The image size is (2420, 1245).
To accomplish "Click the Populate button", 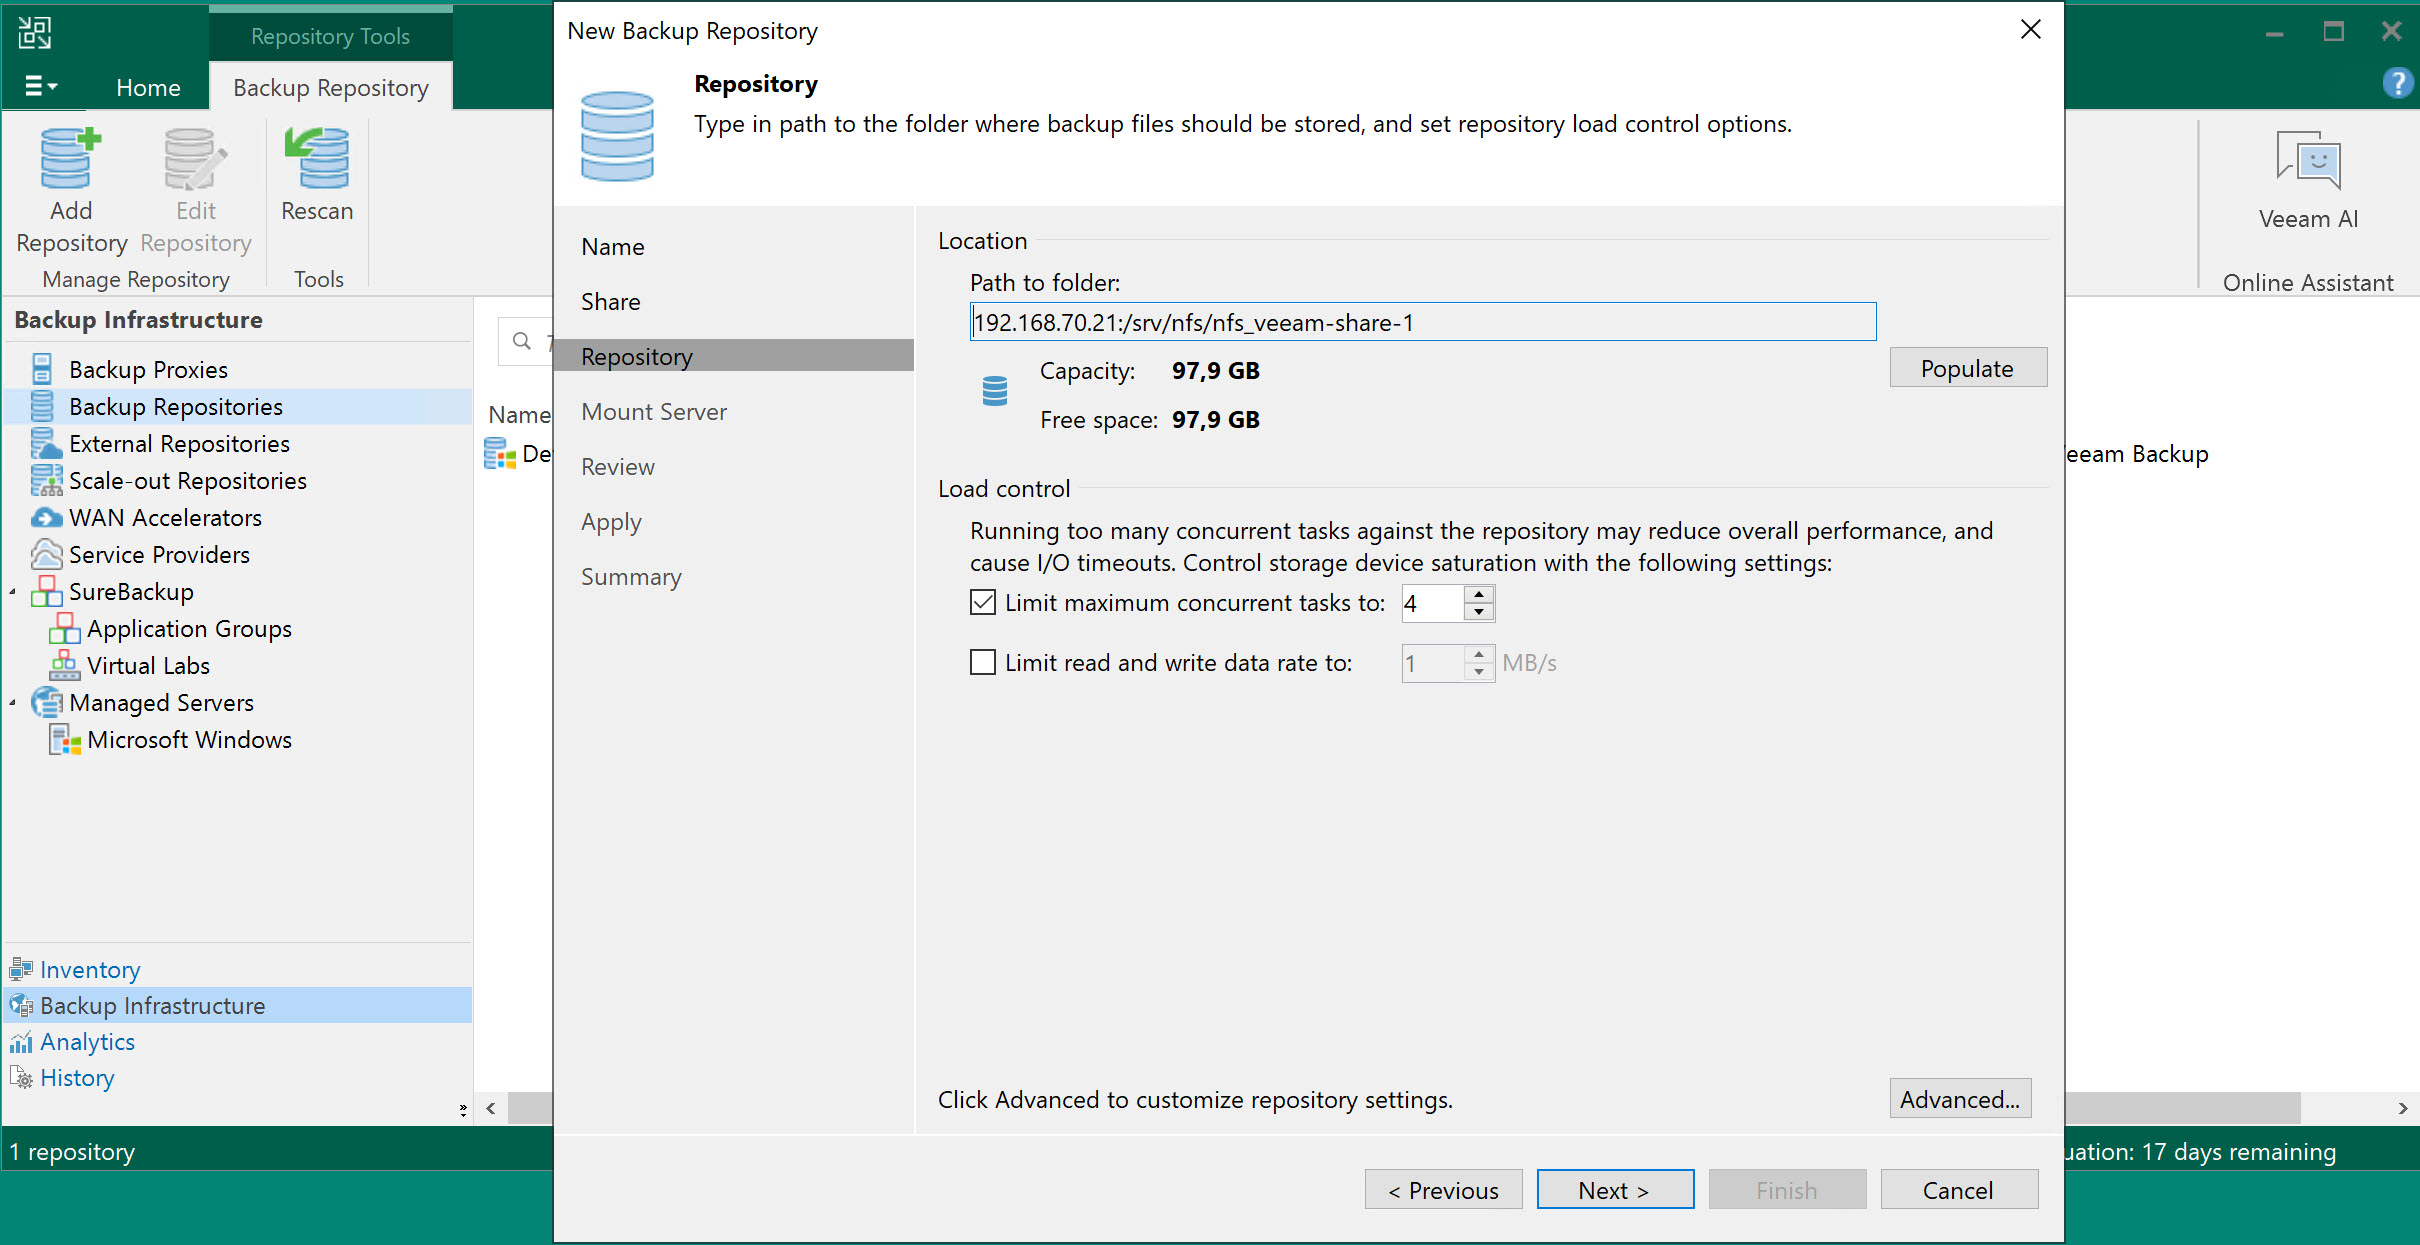I will pyautogui.click(x=1966, y=367).
